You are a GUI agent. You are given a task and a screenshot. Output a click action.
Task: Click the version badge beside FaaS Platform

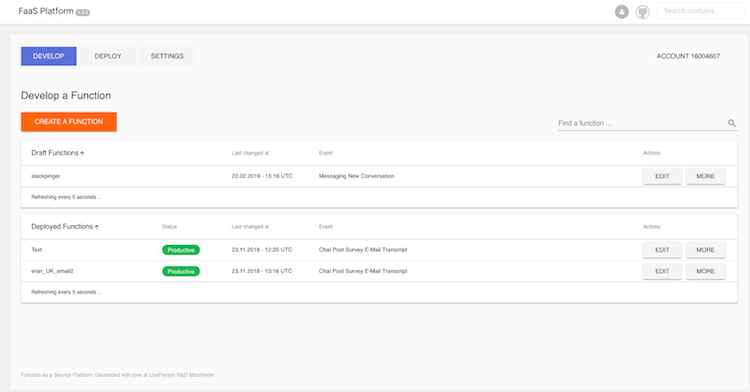coord(83,12)
